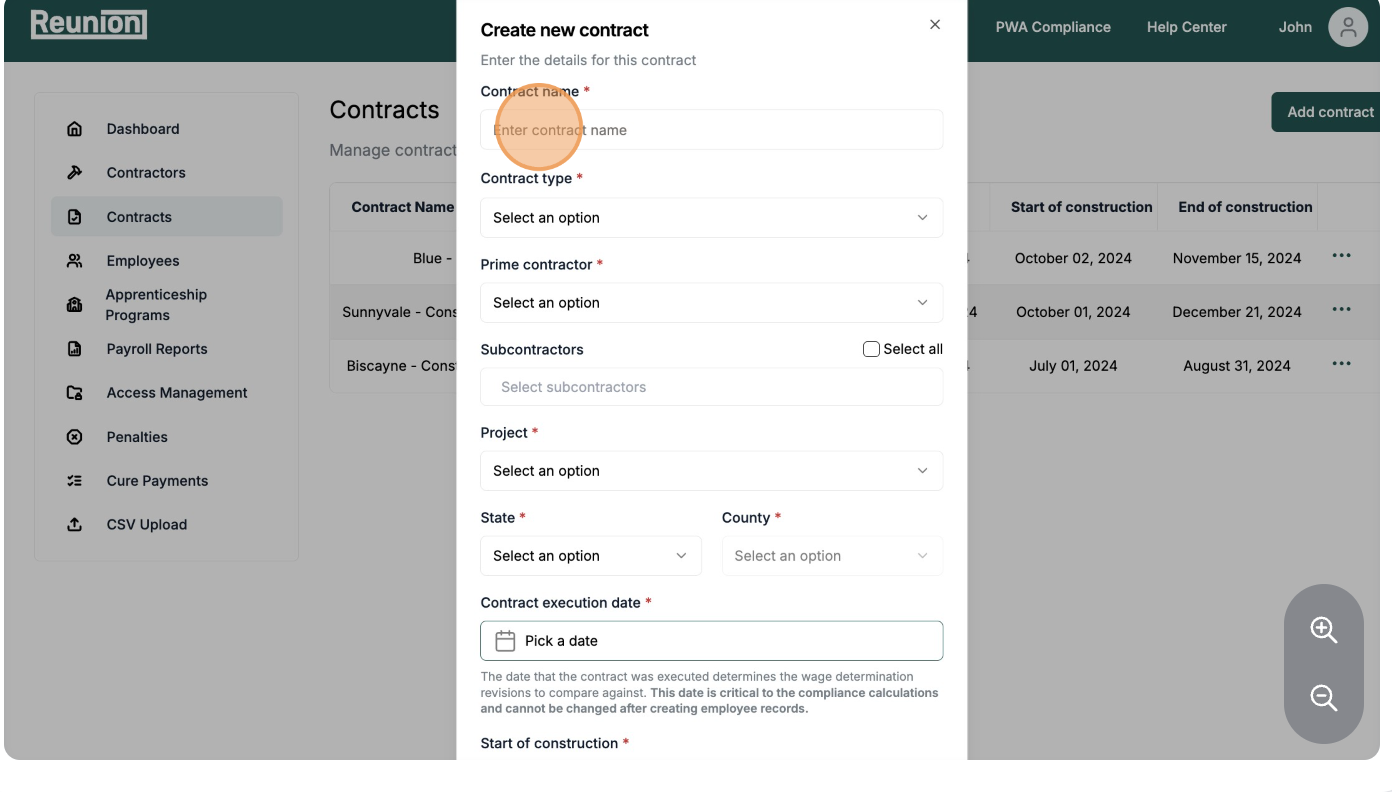Click the zoom out magnifier icon
The width and height of the screenshot is (1392, 792).
1323,698
